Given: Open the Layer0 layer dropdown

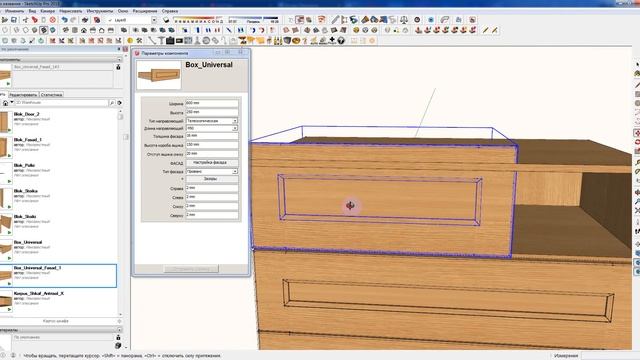Looking at the screenshot, I should 154,20.
